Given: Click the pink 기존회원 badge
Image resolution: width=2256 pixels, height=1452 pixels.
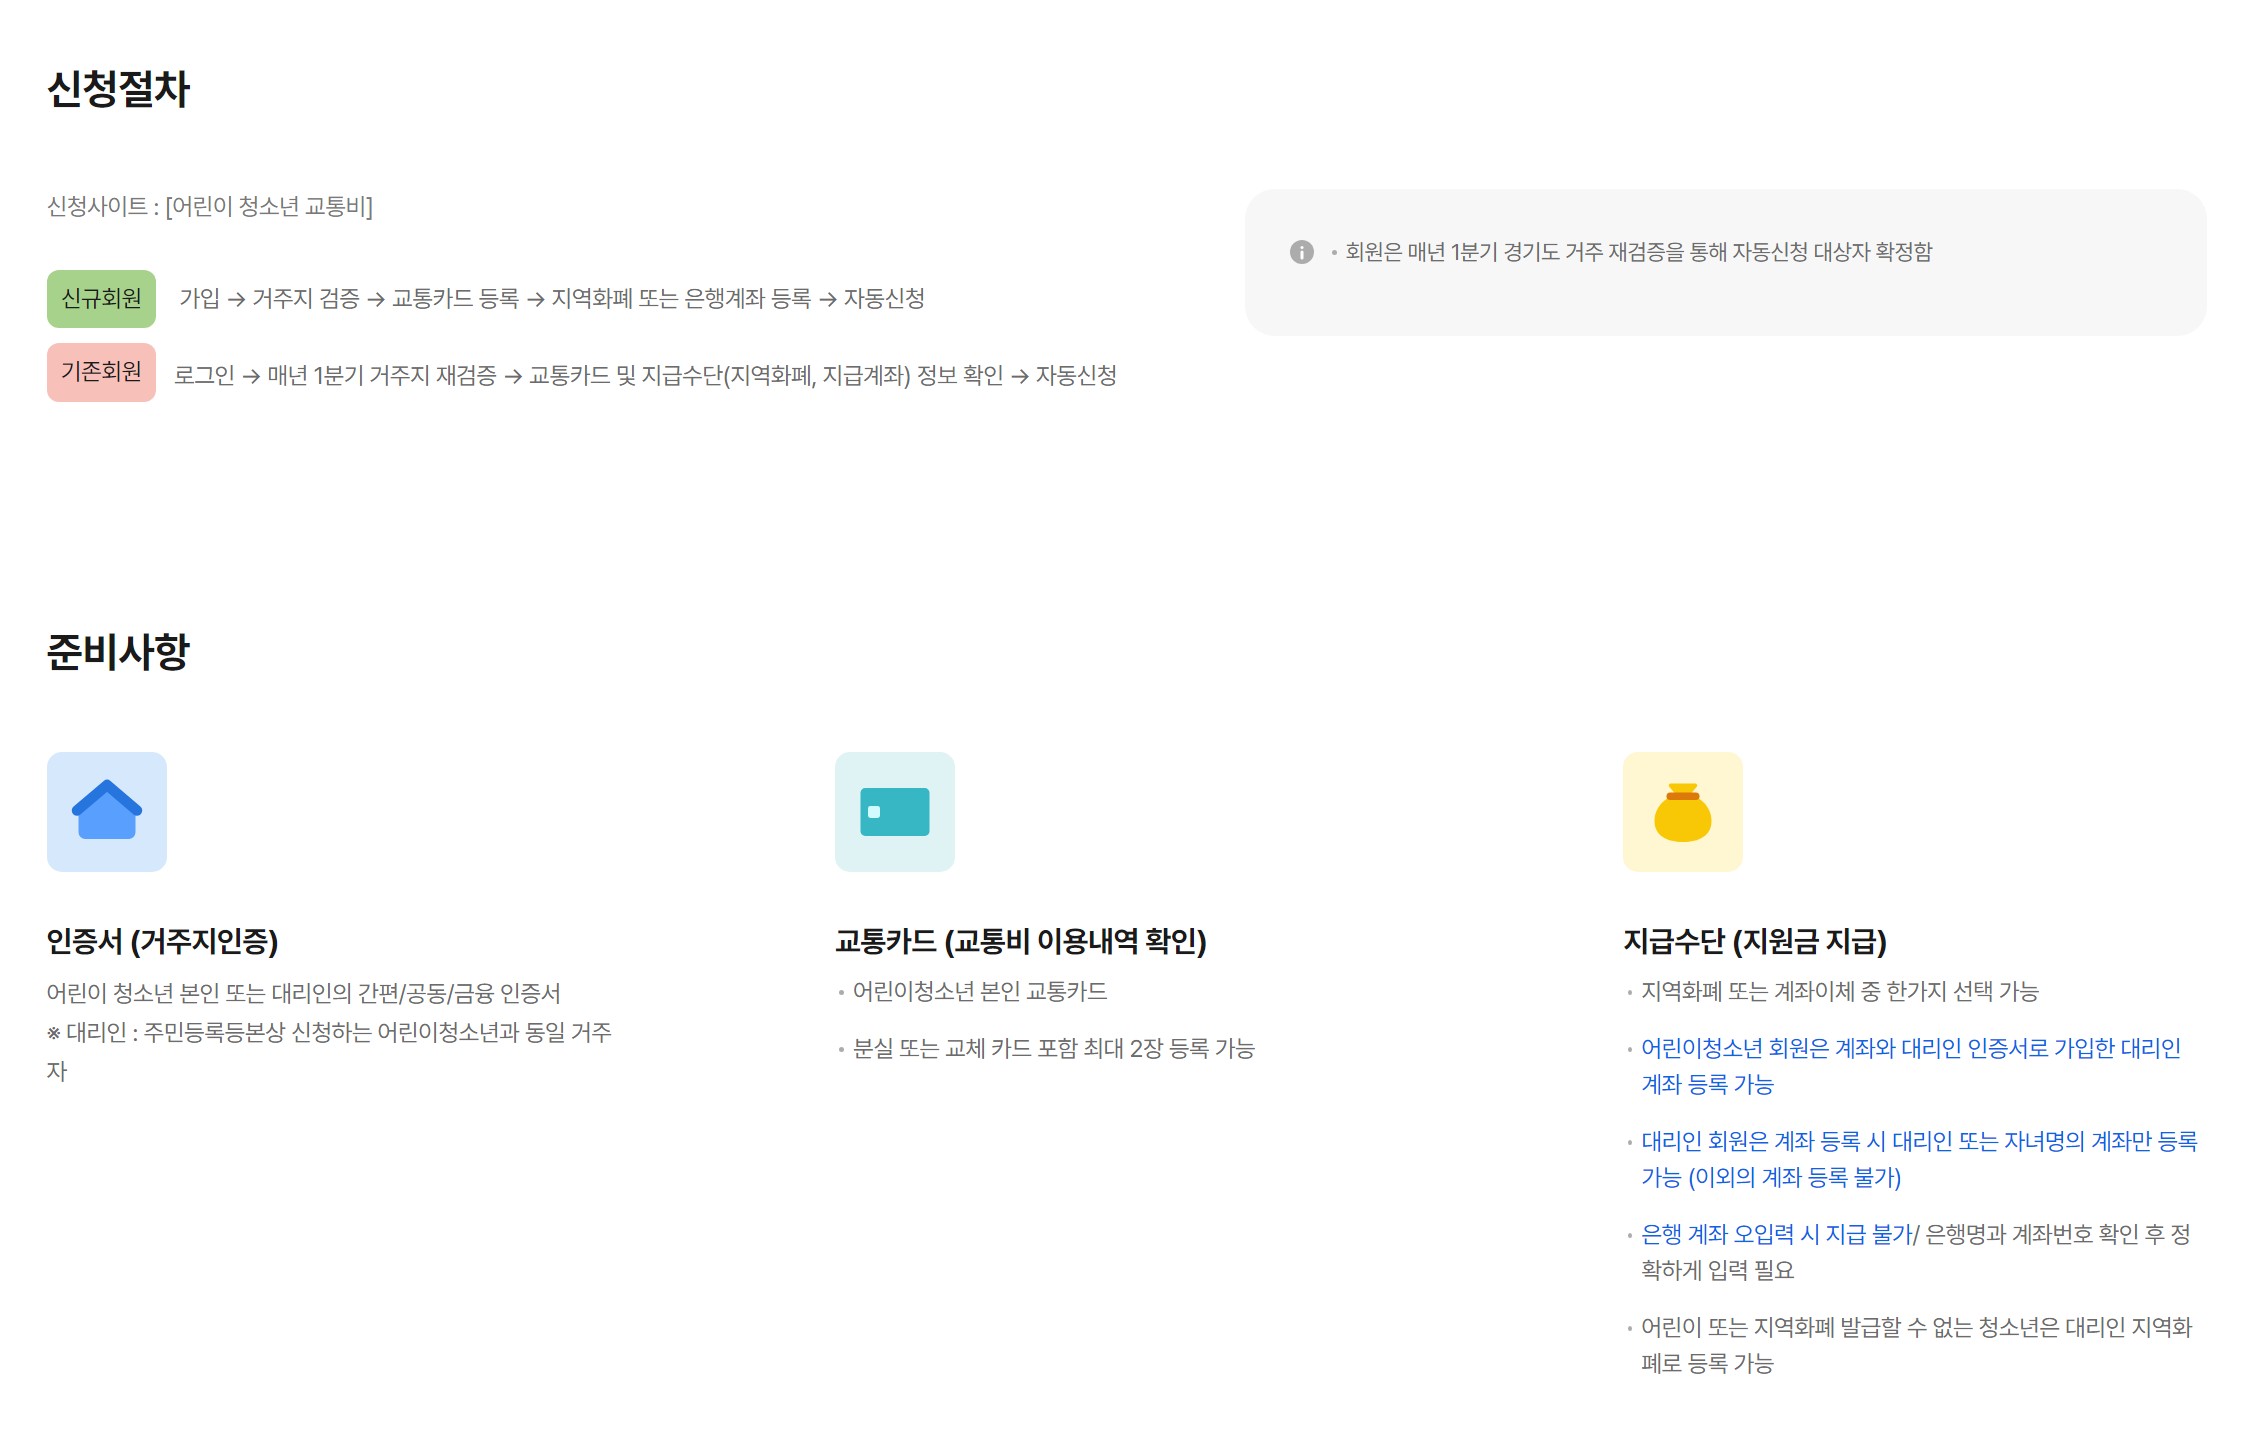Looking at the screenshot, I should (x=101, y=372).
